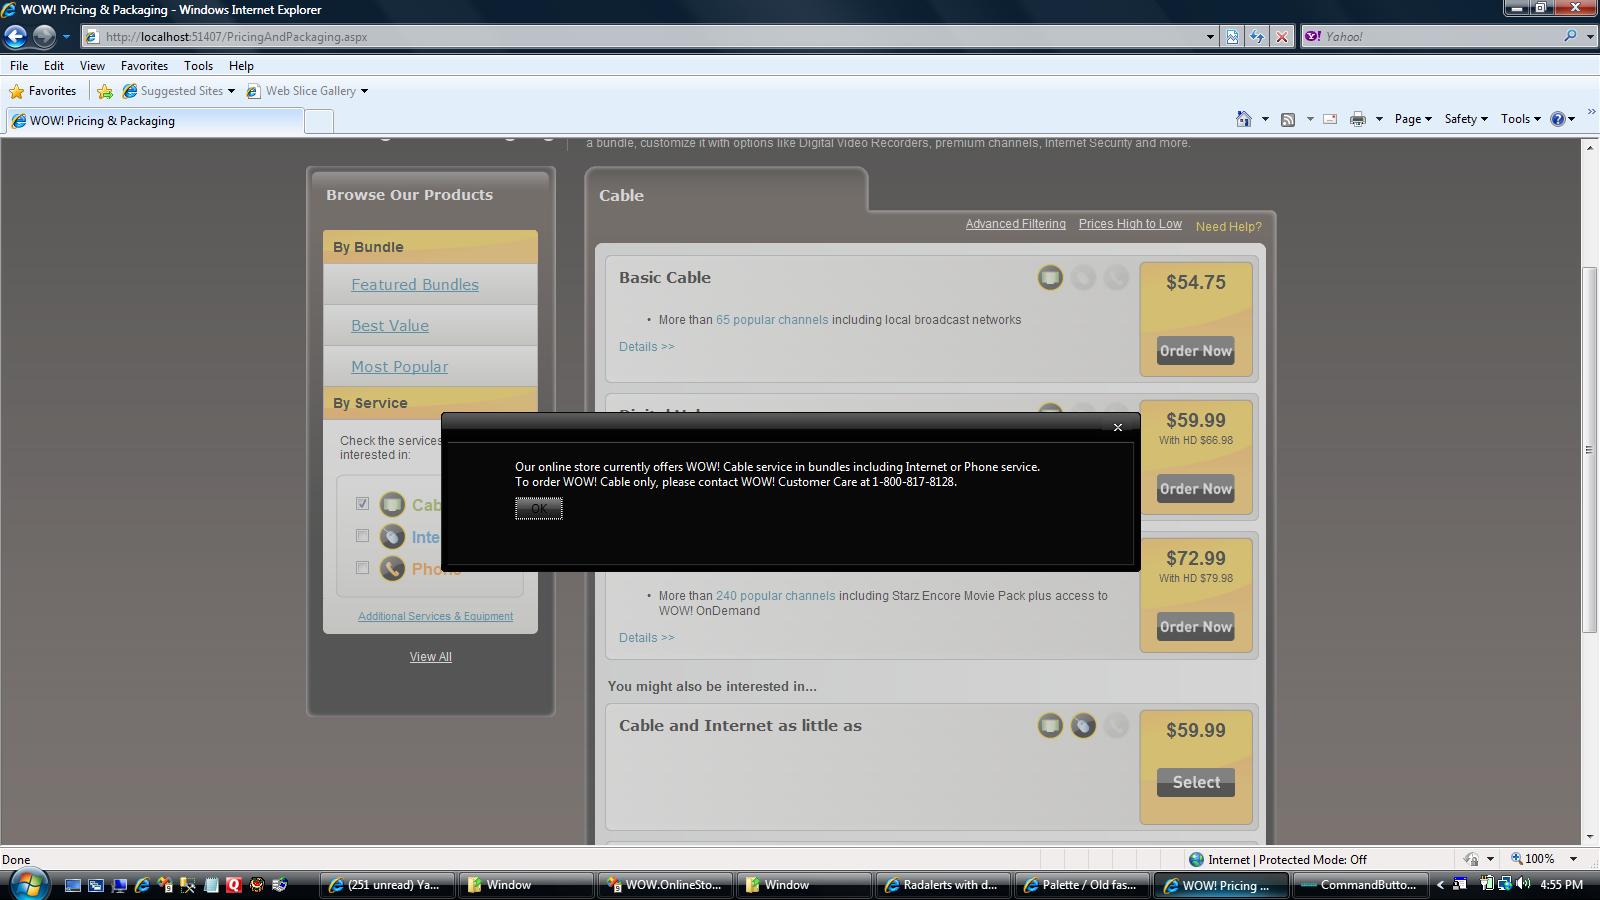Open the Help menu in menu bar
Image resolution: width=1600 pixels, height=900 pixels.
[241, 65]
